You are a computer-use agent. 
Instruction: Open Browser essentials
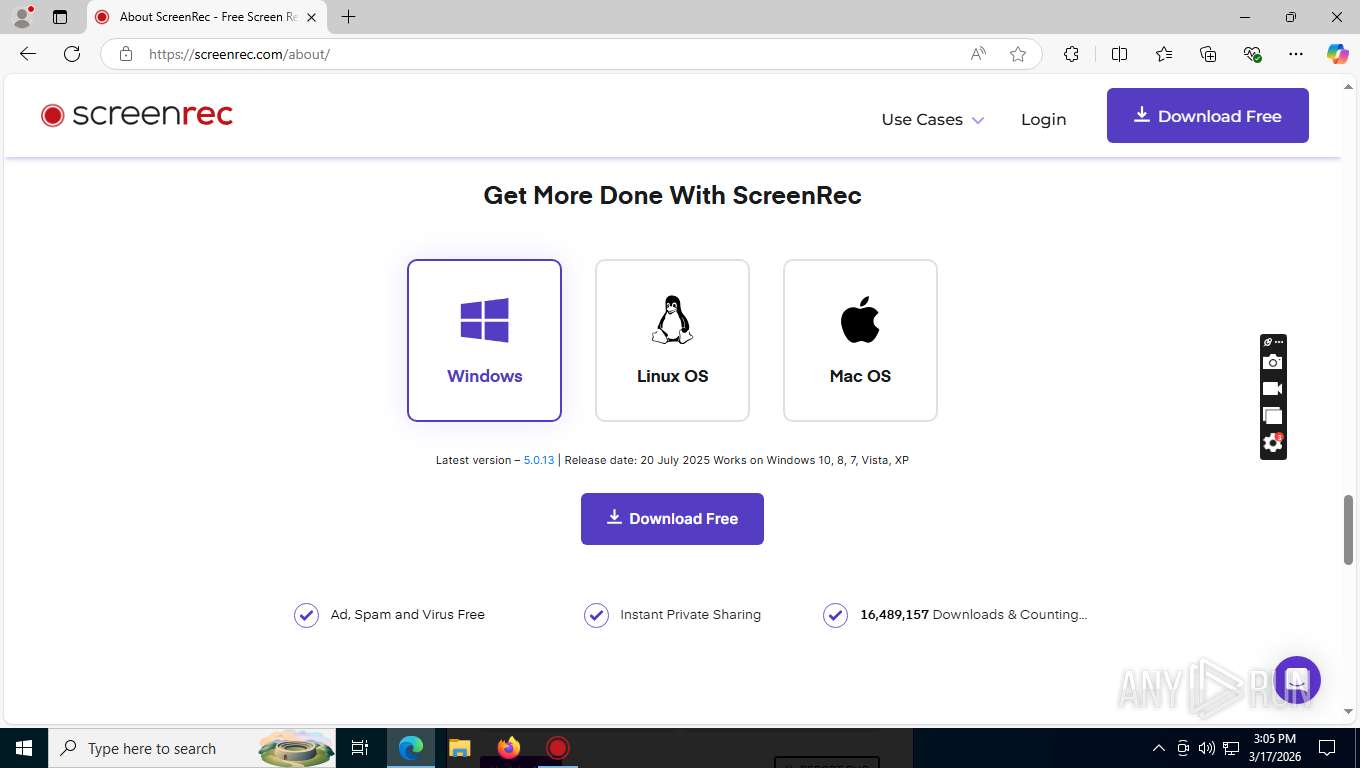coord(1252,54)
